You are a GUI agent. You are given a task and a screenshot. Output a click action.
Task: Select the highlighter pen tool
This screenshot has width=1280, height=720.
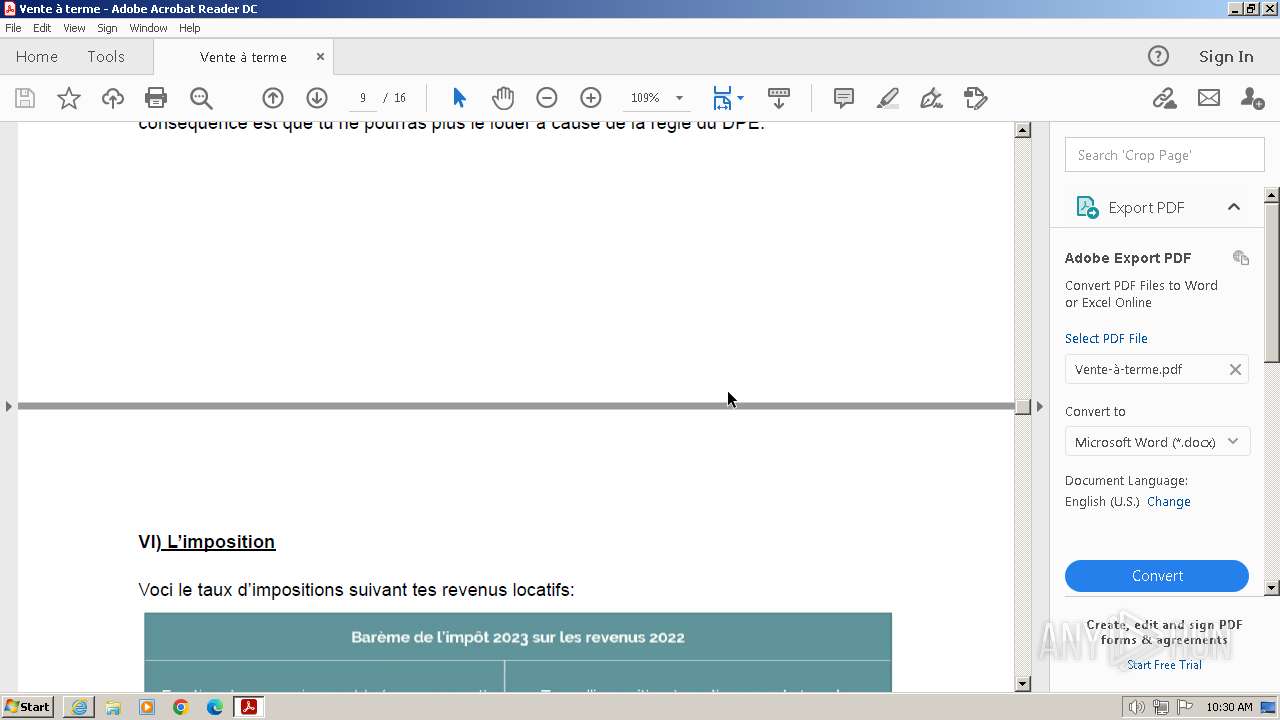coord(887,98)
